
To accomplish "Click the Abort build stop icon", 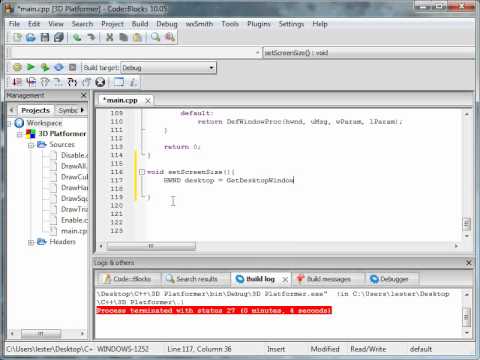I will pos(72,68).
